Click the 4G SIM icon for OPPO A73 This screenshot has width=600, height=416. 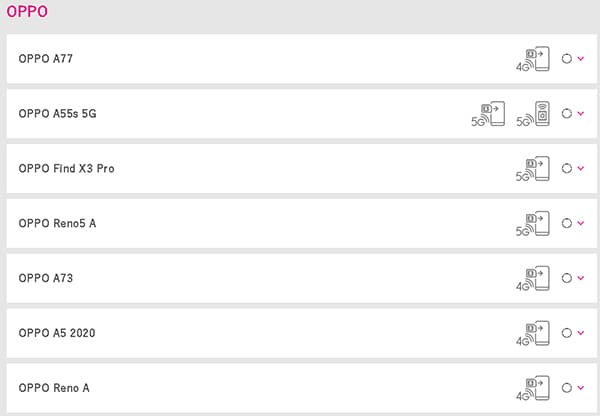coord(533,278)
